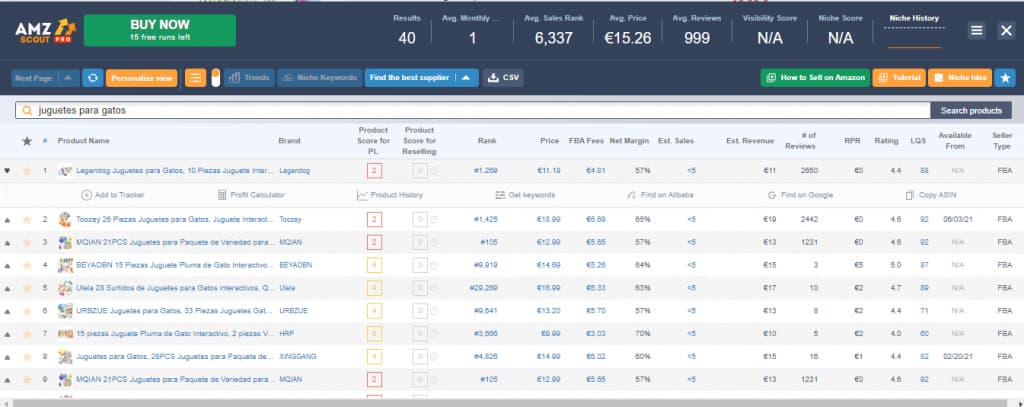
Task: Open the Find the best supplier dropdown arrow
Action: (466, 78)
